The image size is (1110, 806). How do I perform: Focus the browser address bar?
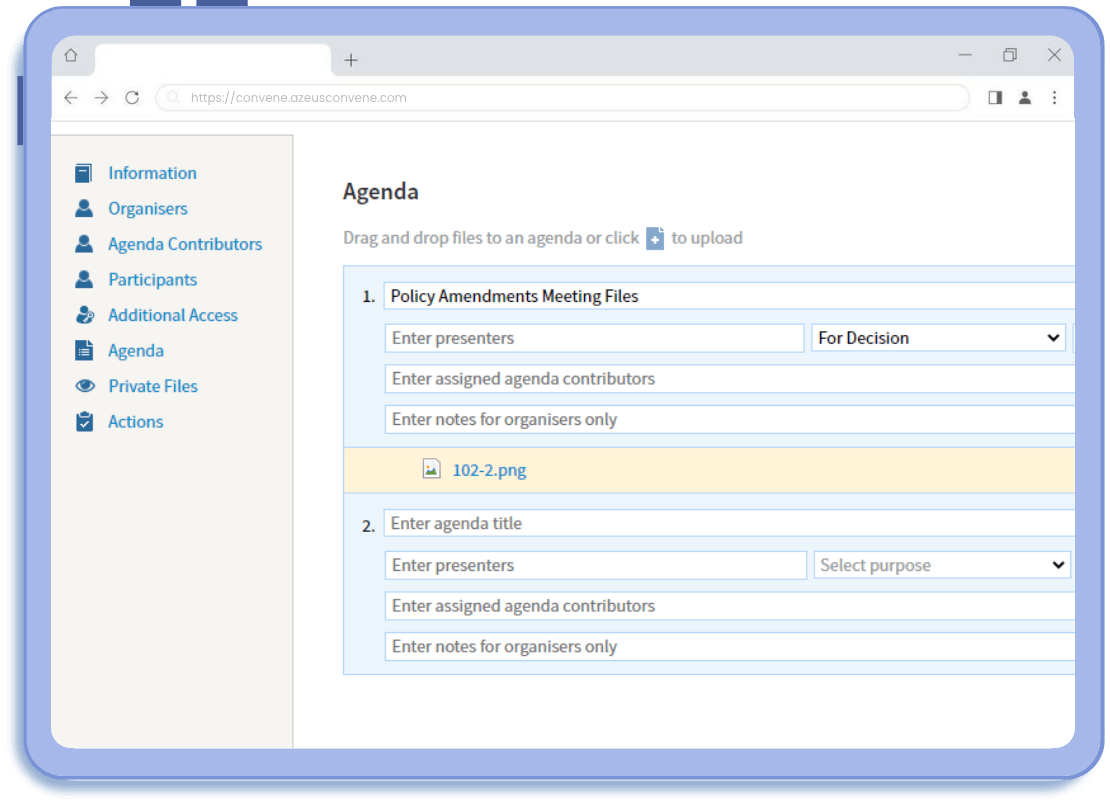click(x=560, y=98)
